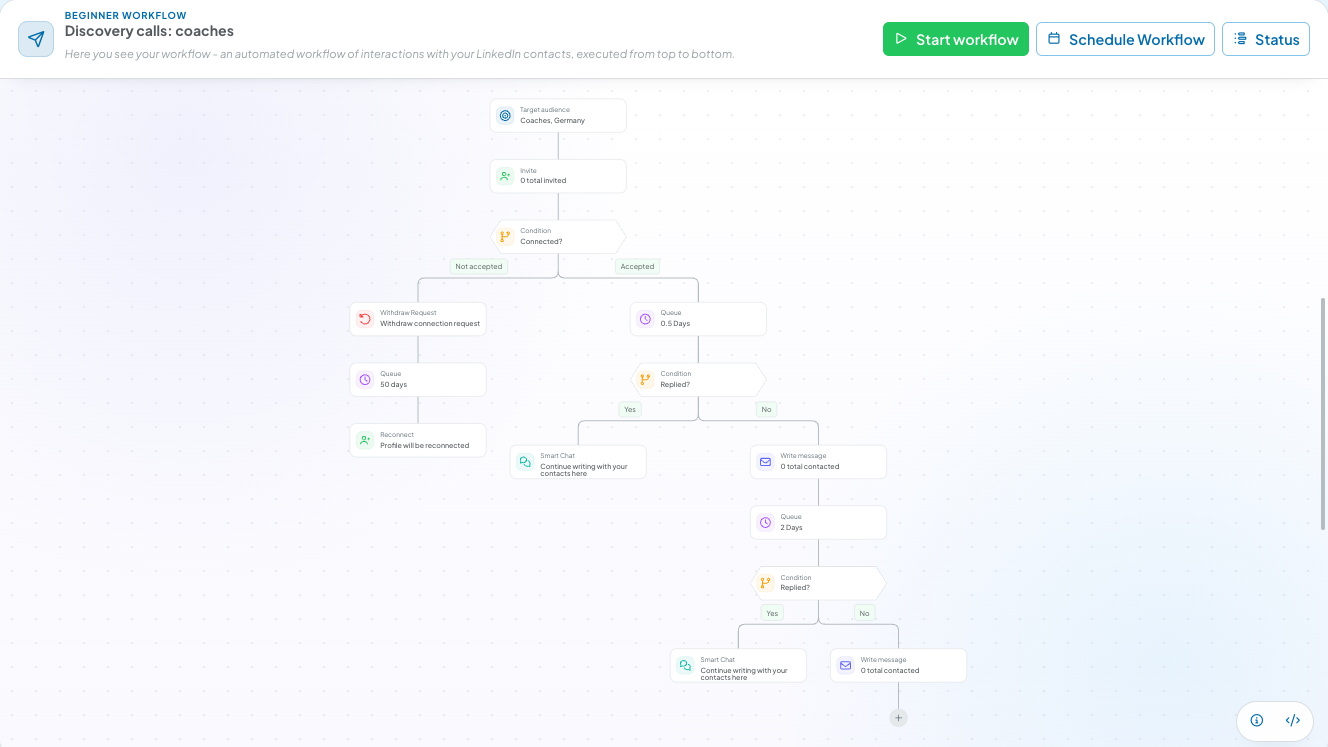Click the envelope icon of the bottom Write message node

pos(845,666)
